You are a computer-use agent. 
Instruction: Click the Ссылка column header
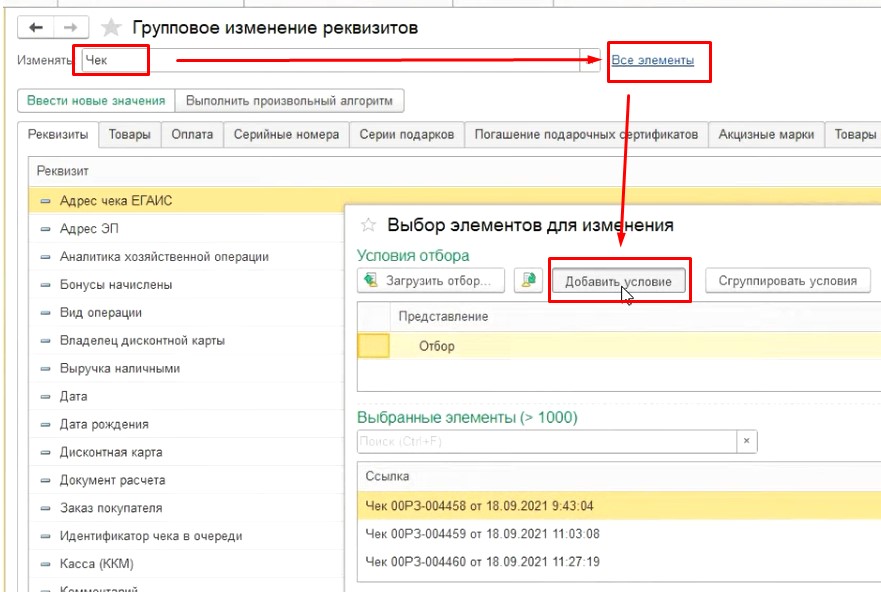tap(619, 476)
